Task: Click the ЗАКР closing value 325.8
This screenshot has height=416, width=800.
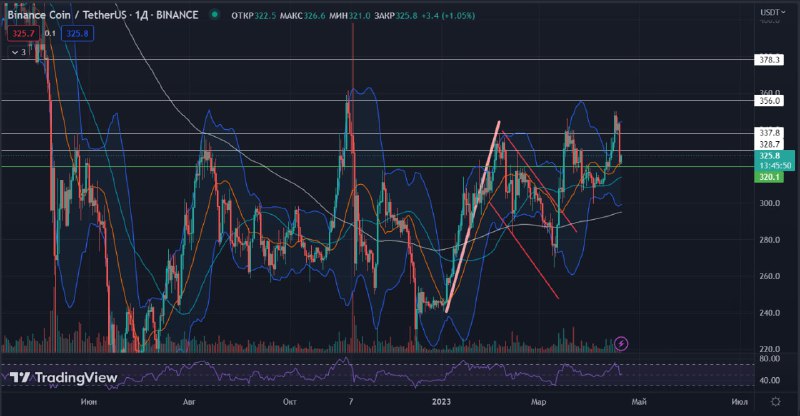Action: point(406,16)
